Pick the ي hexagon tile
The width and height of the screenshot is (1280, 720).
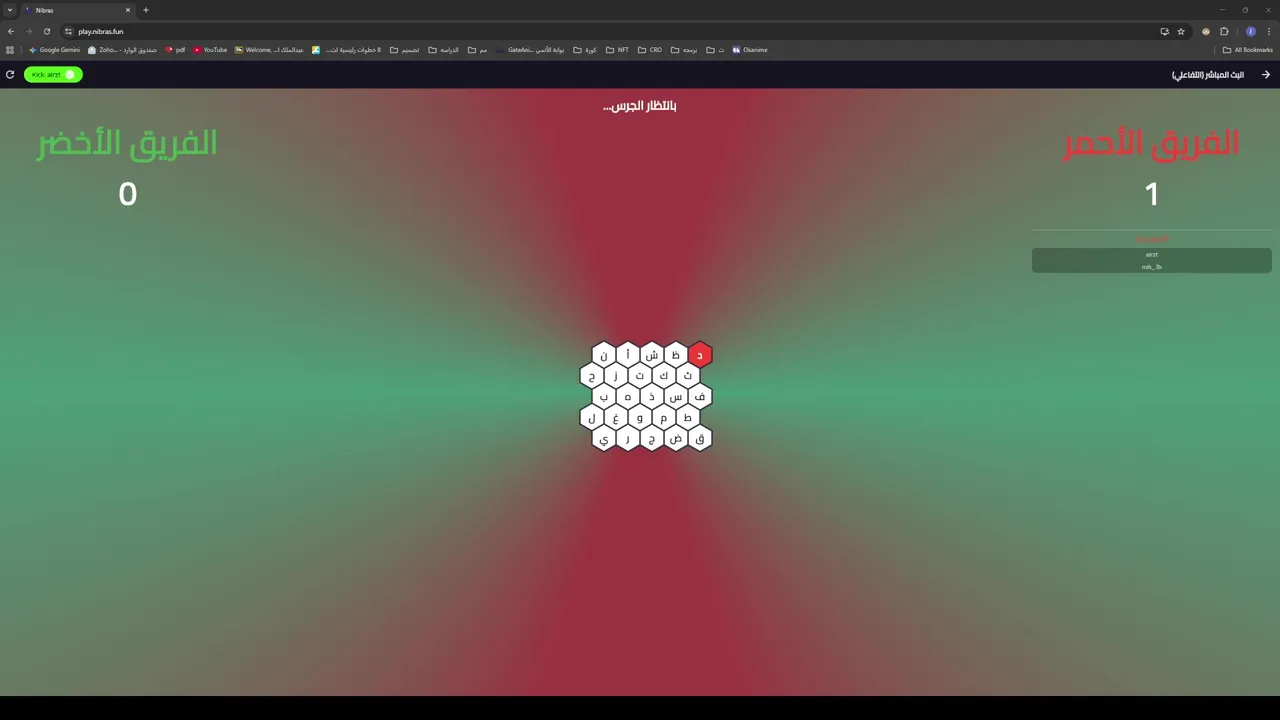(604, 439)
